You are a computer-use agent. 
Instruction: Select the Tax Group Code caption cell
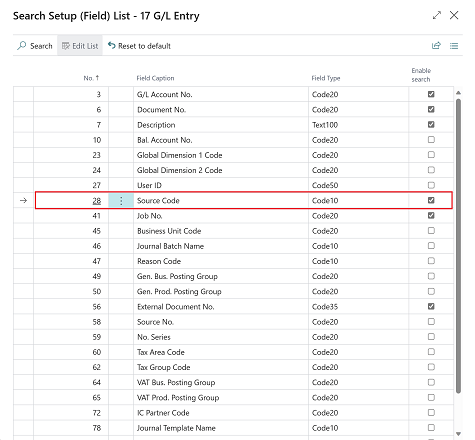[221, 367]
